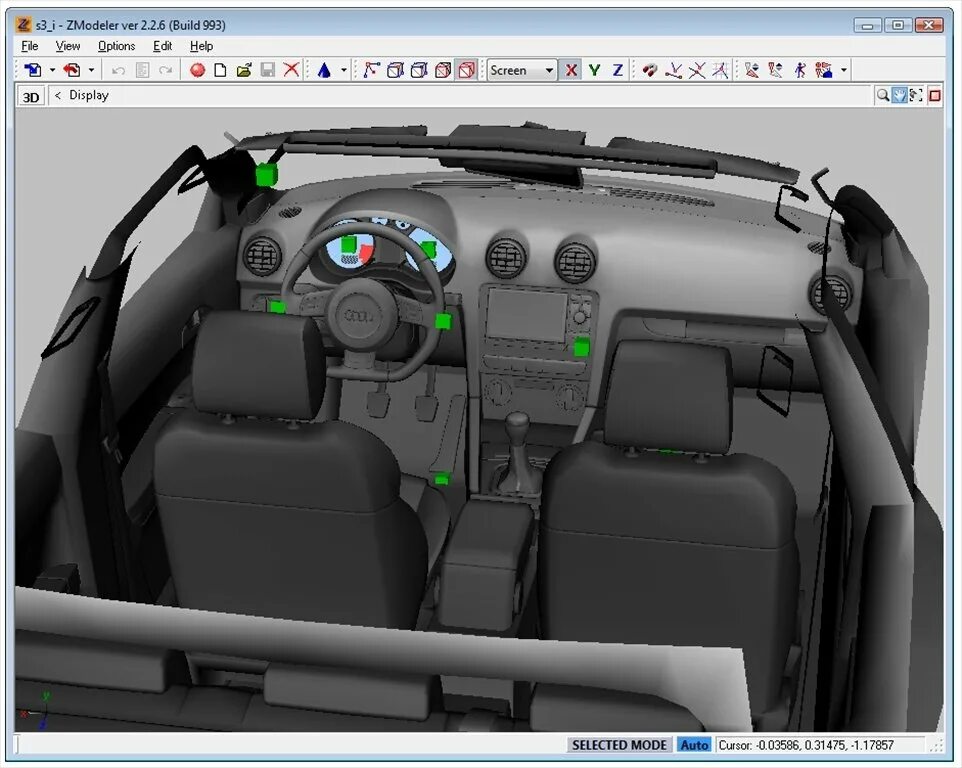The image size is (962, 768).
Task: Click the red X delete icon
Action: (x=291, y=70)
